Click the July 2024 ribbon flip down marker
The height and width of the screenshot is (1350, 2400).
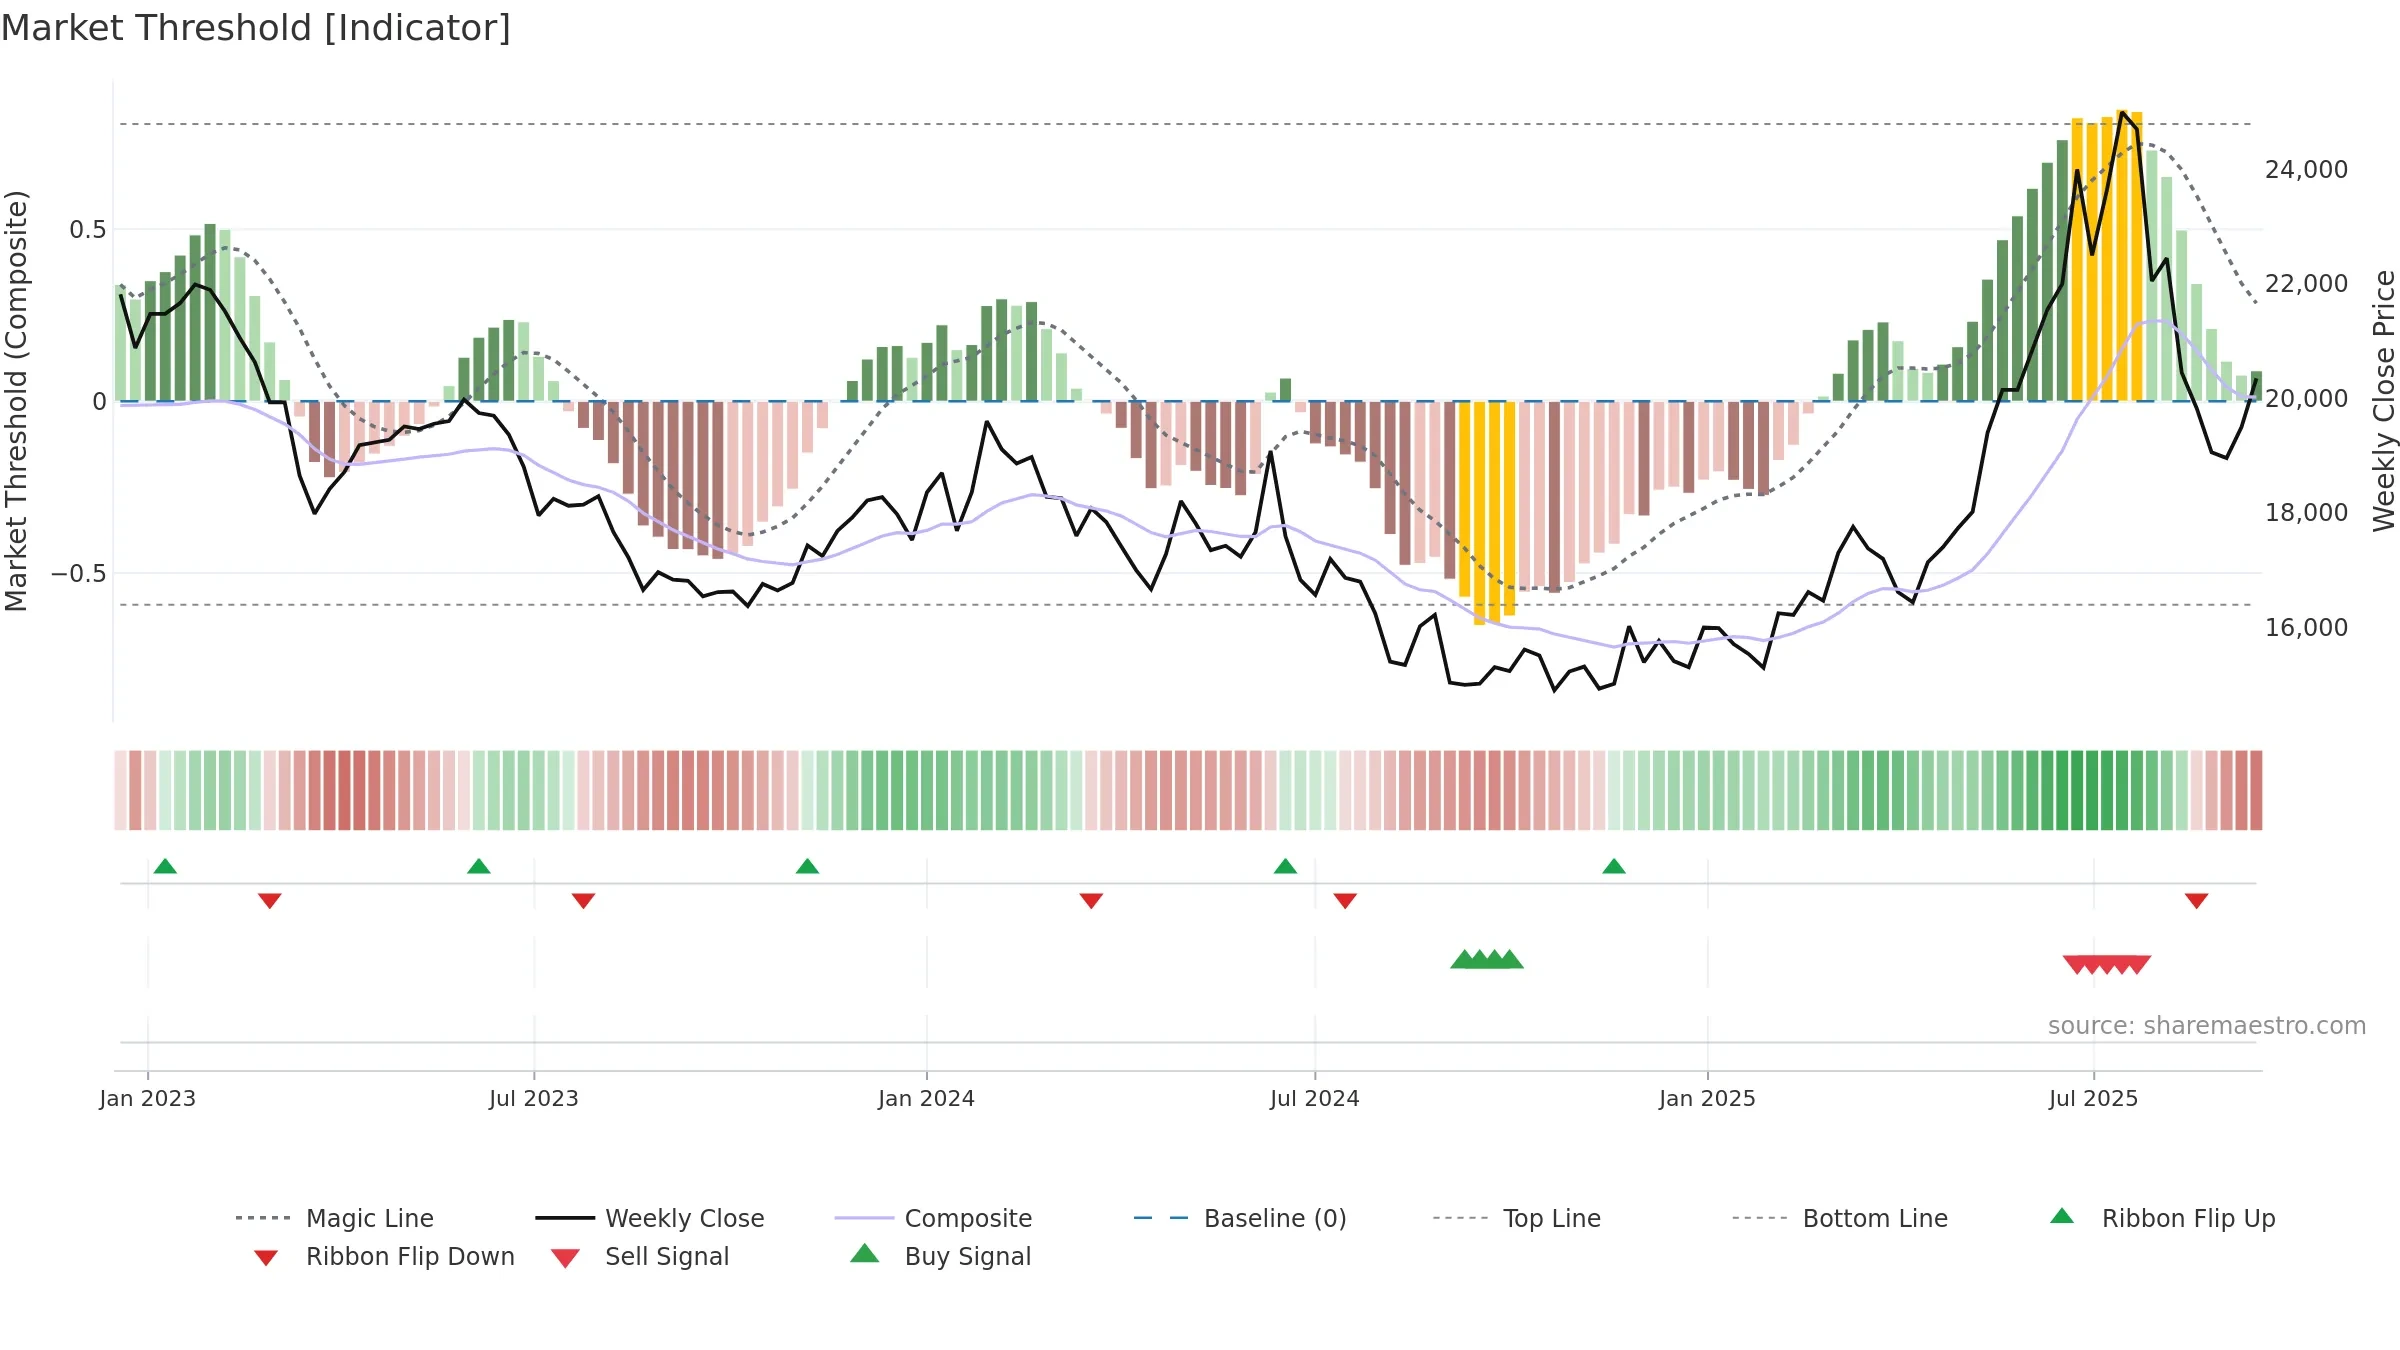(x=1345, y=900)
